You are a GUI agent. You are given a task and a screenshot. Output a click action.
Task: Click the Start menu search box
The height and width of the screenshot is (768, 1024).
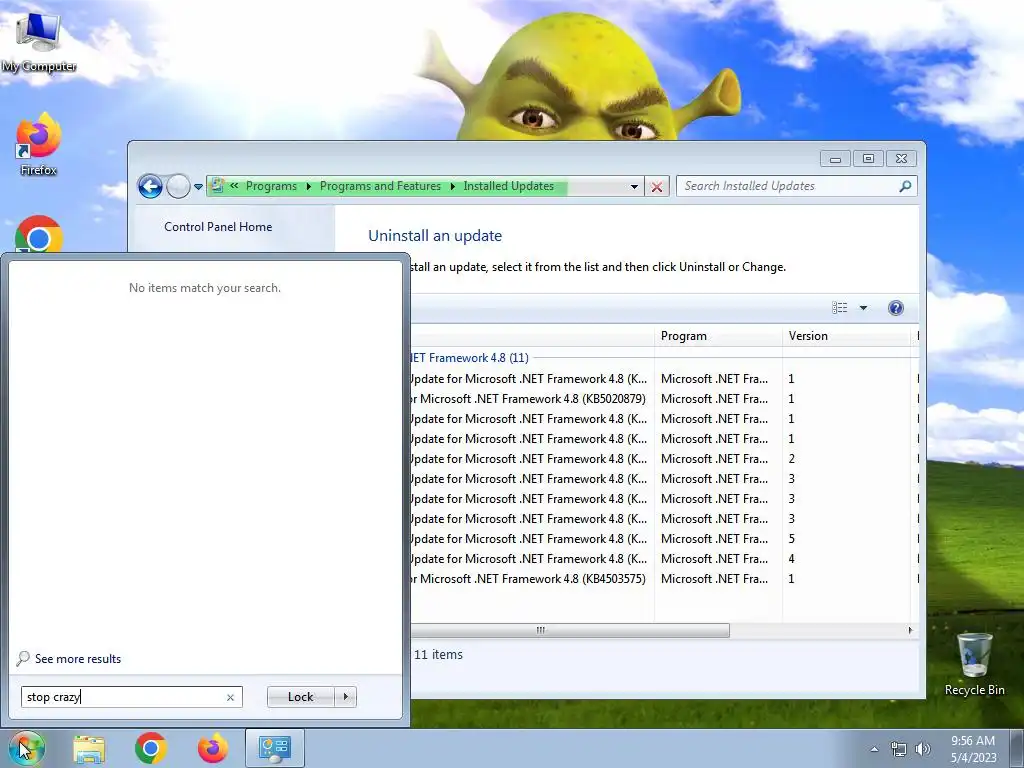(131, 697)
